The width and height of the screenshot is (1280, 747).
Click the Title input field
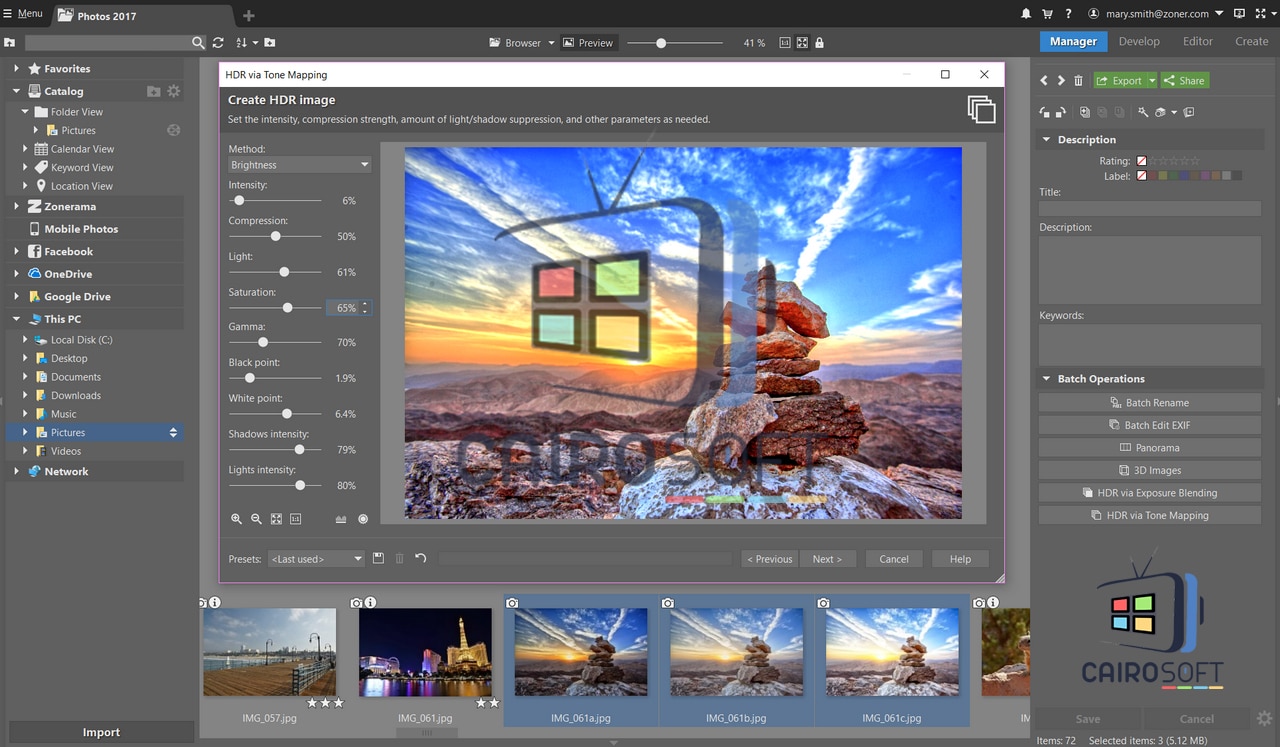1150,208
